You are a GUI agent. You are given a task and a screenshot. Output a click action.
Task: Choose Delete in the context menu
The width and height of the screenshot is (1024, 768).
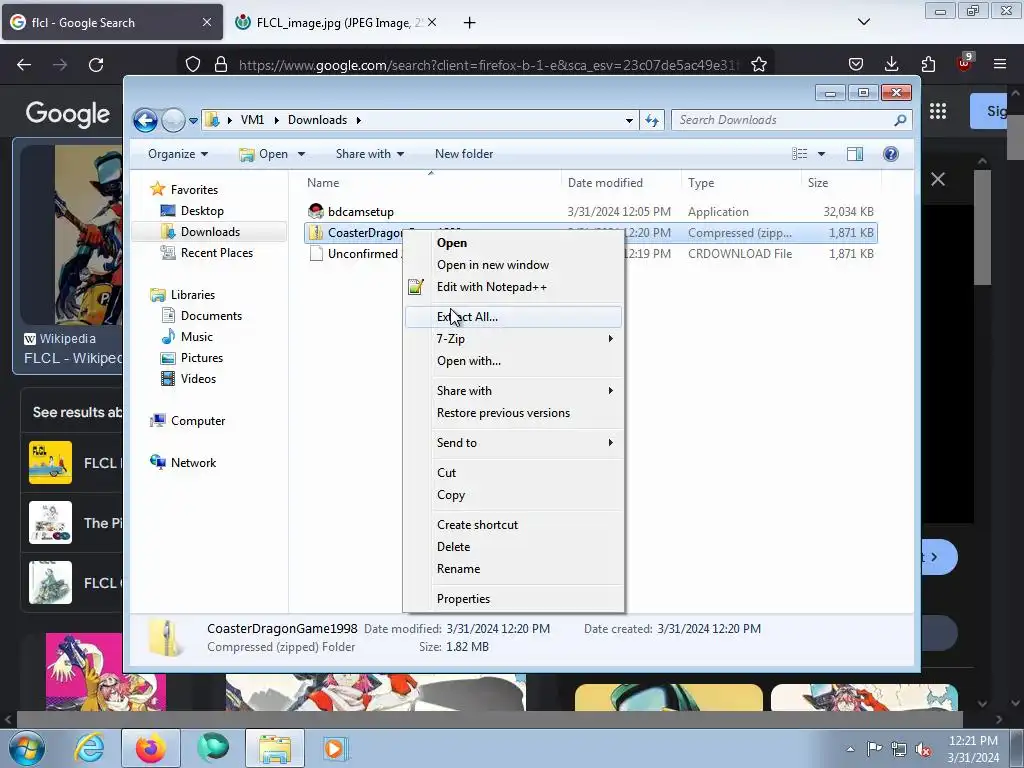(513, 547)
